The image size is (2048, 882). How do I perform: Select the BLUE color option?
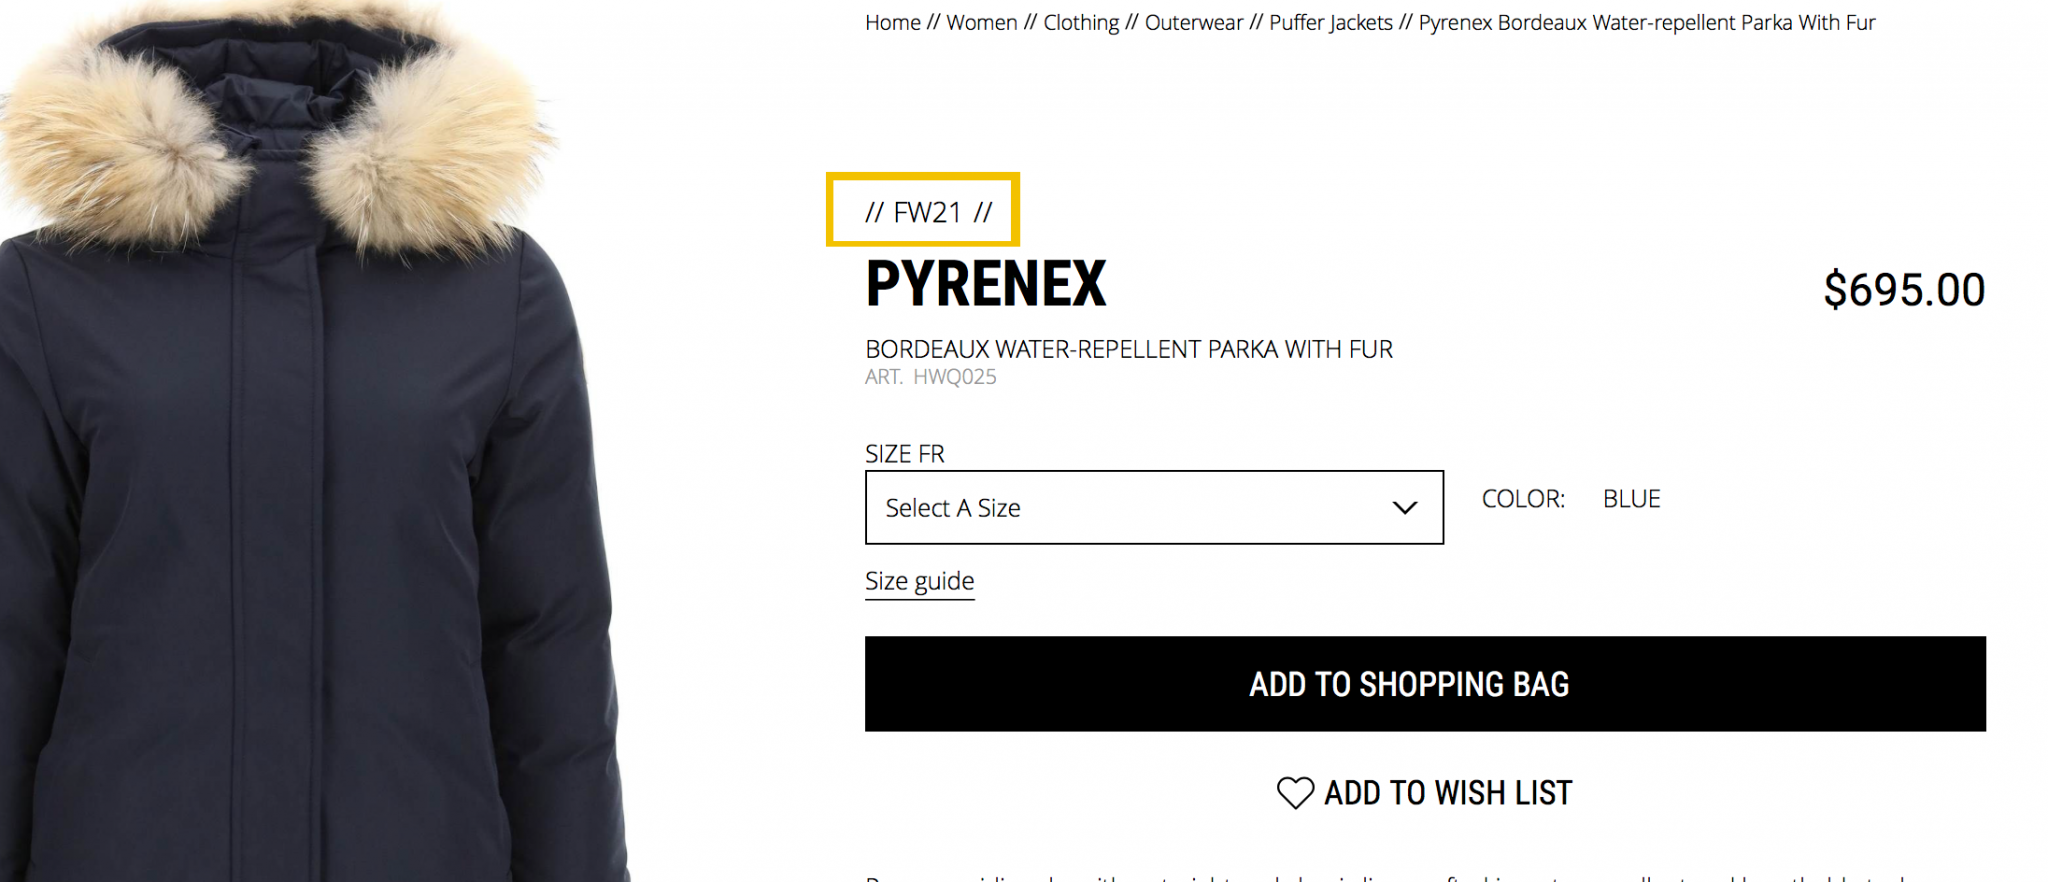(x=1631, y=499)
